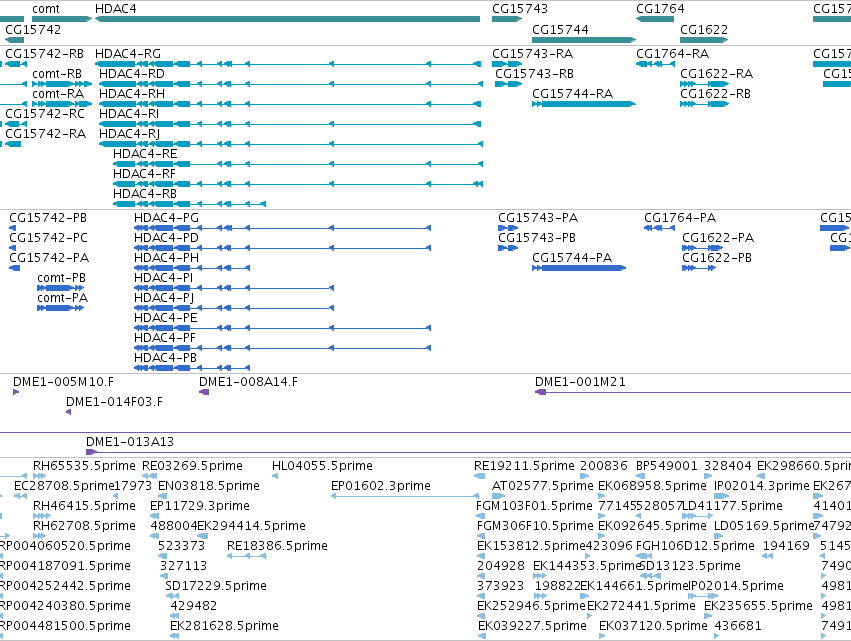Click protein CG15743-PA
The height and width of the screenshot is (641, 851).
click(538, 218)
